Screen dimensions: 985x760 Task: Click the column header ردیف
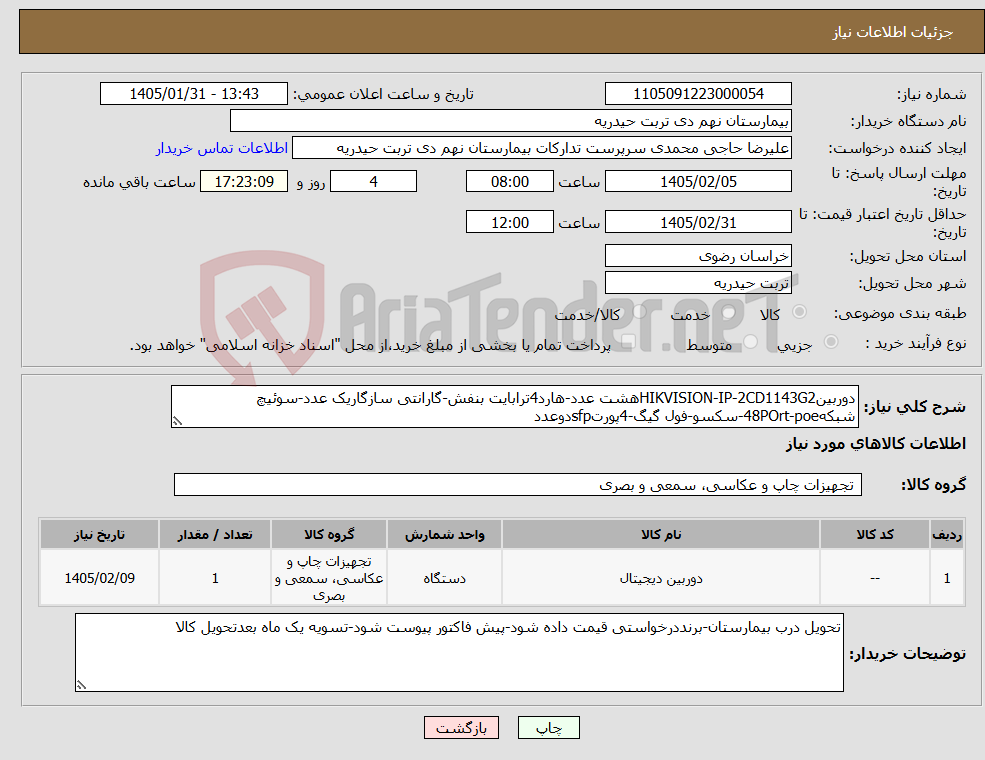coord(947,535)
